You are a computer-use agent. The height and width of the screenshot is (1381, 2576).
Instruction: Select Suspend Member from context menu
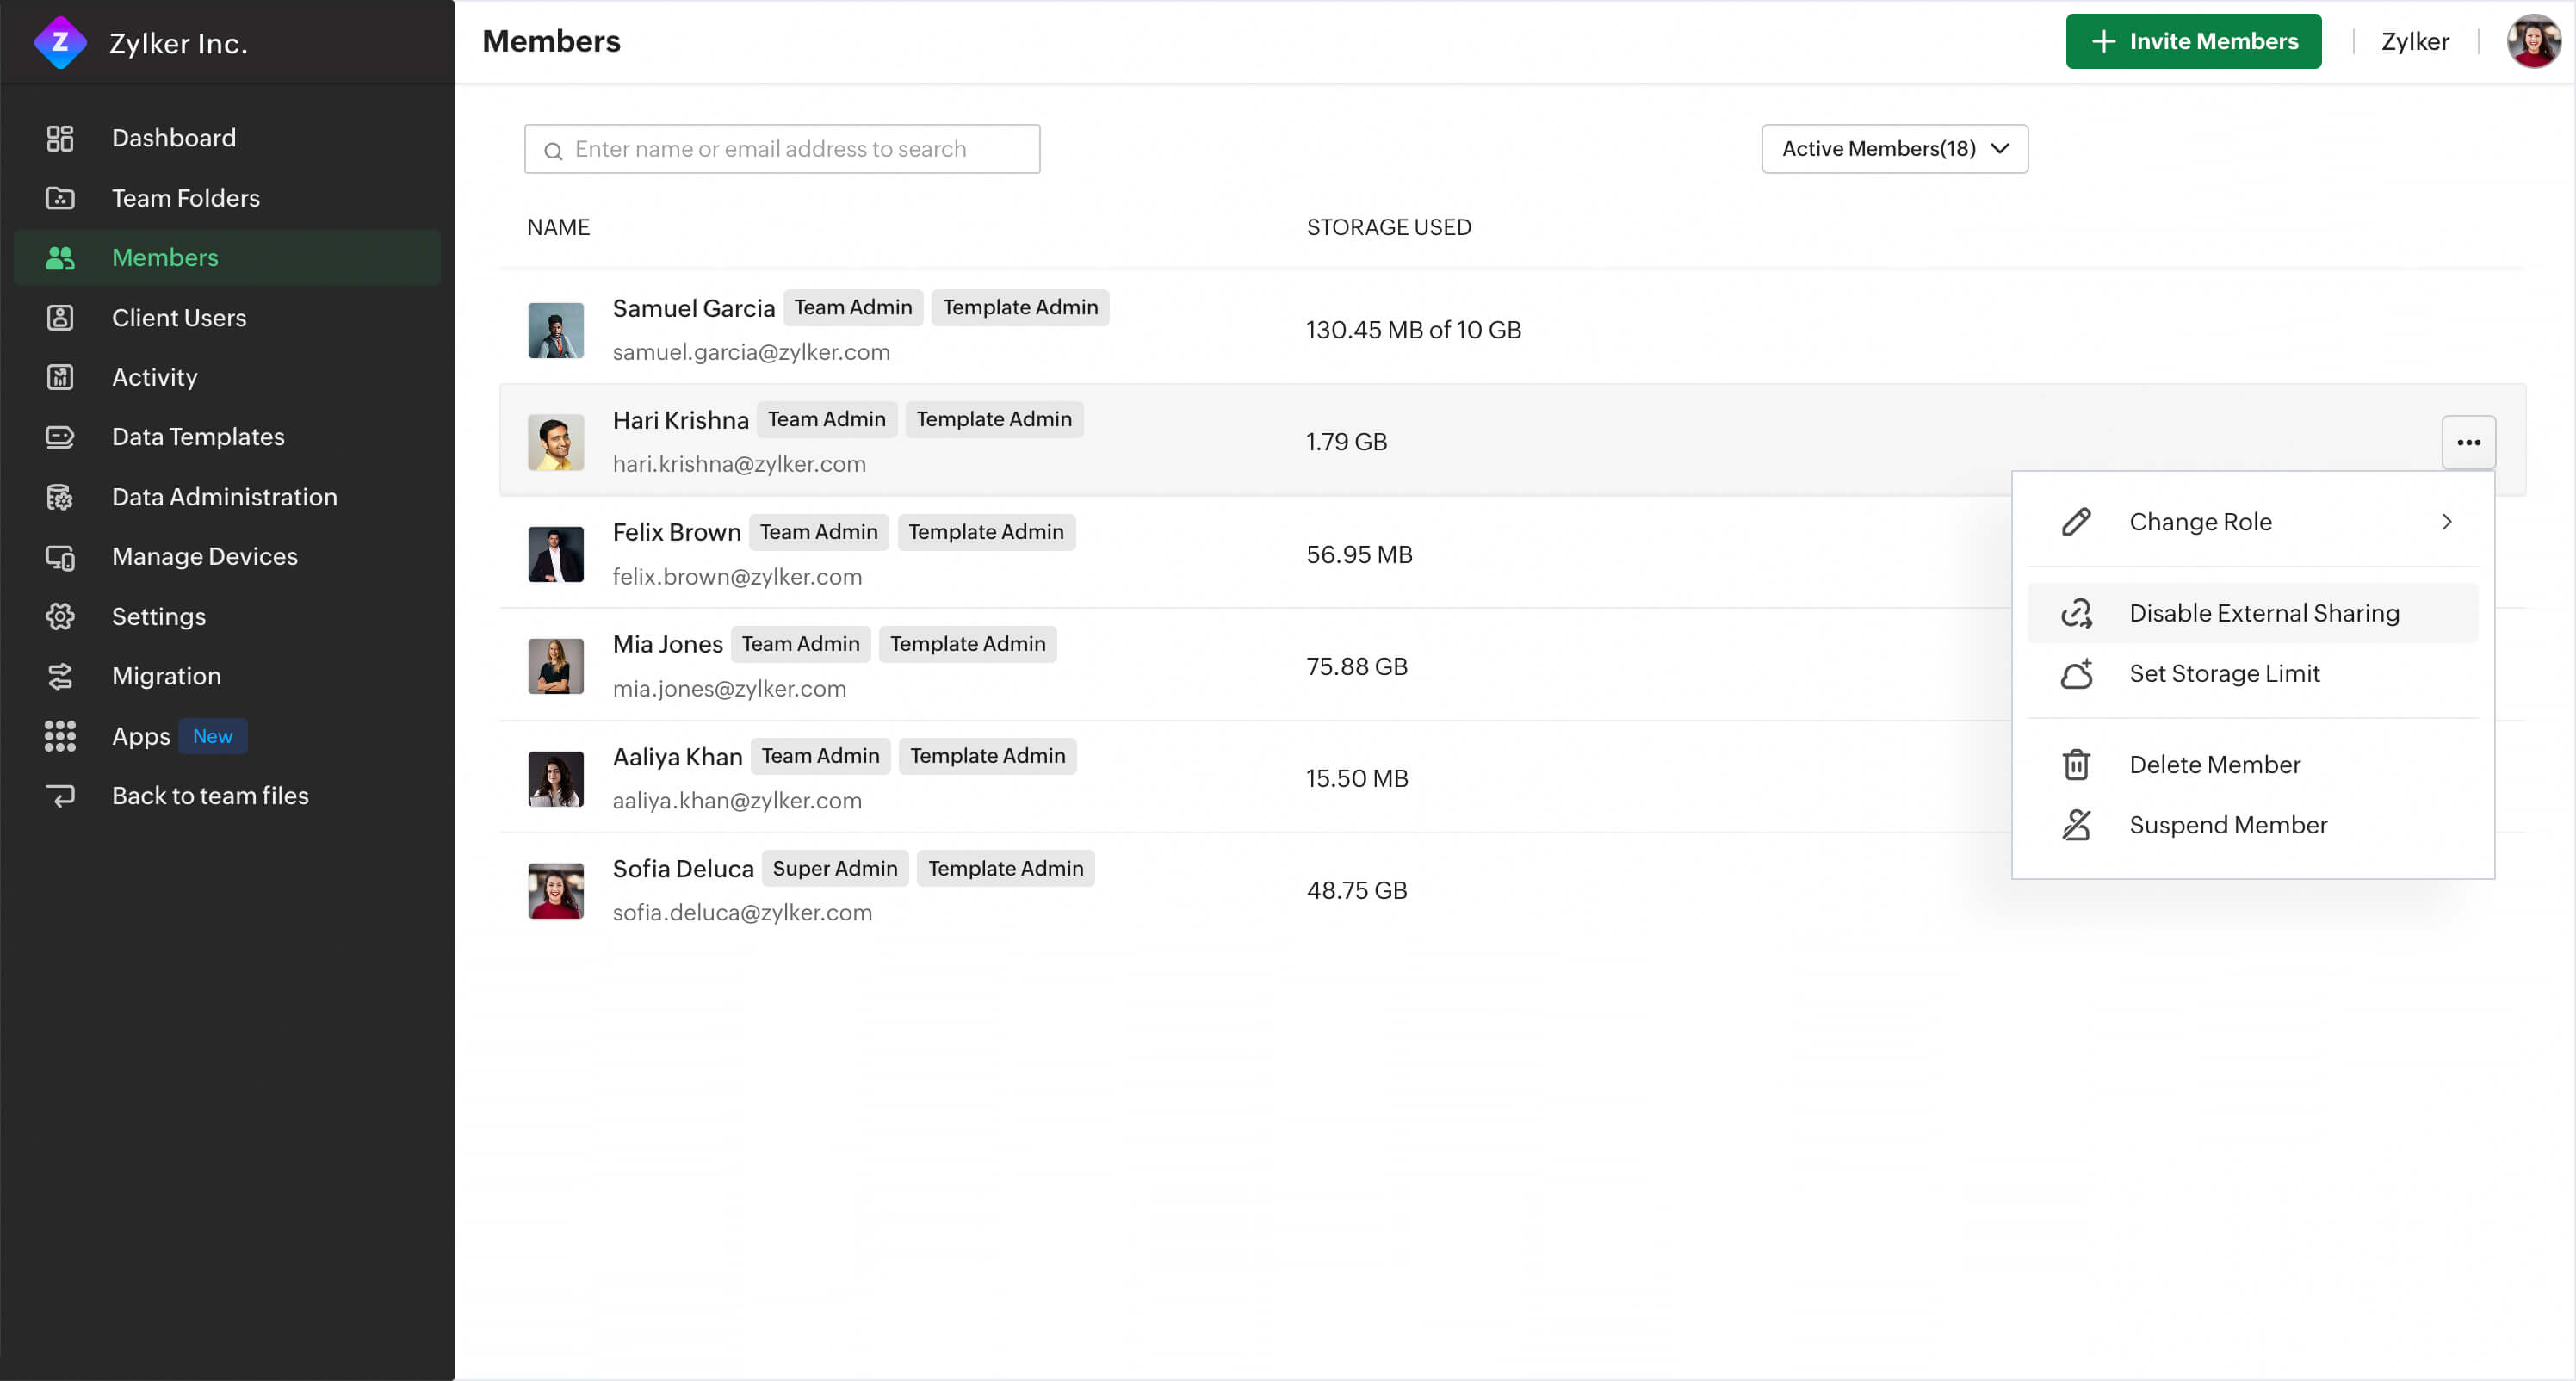pyautogui.click(x=2228, y=824)
